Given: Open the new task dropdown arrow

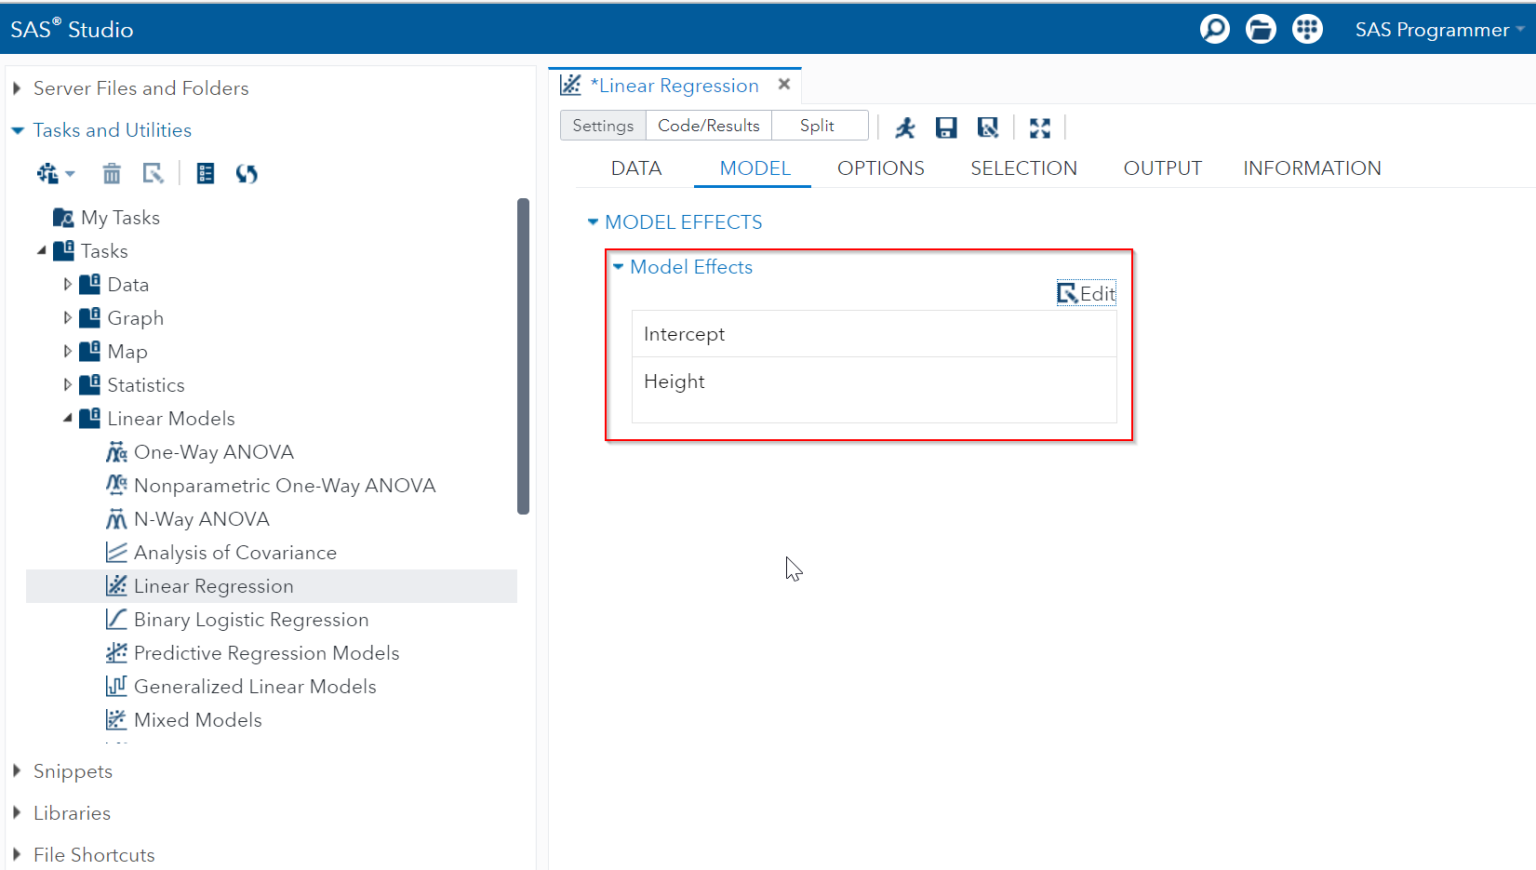Looking at the screenshot, I should tap(69, 173).
